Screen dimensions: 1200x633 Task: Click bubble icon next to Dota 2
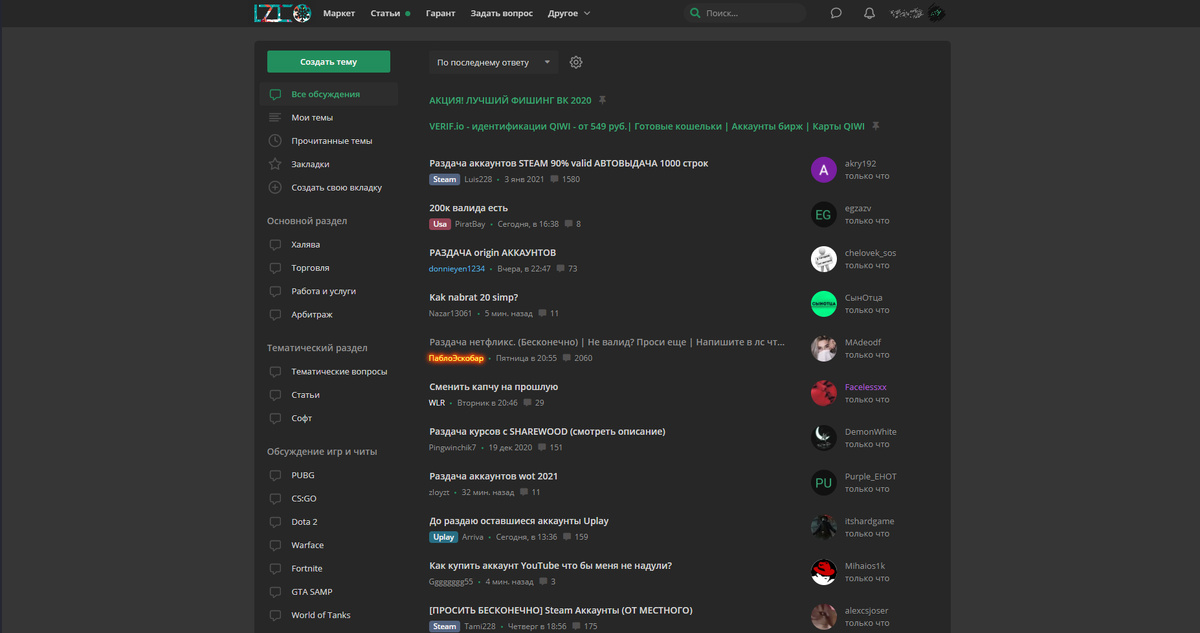(275, 522)
